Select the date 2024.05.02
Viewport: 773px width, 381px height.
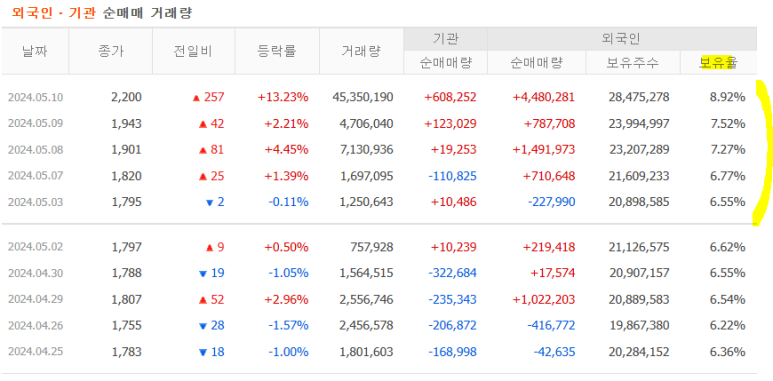pos(35,247)
